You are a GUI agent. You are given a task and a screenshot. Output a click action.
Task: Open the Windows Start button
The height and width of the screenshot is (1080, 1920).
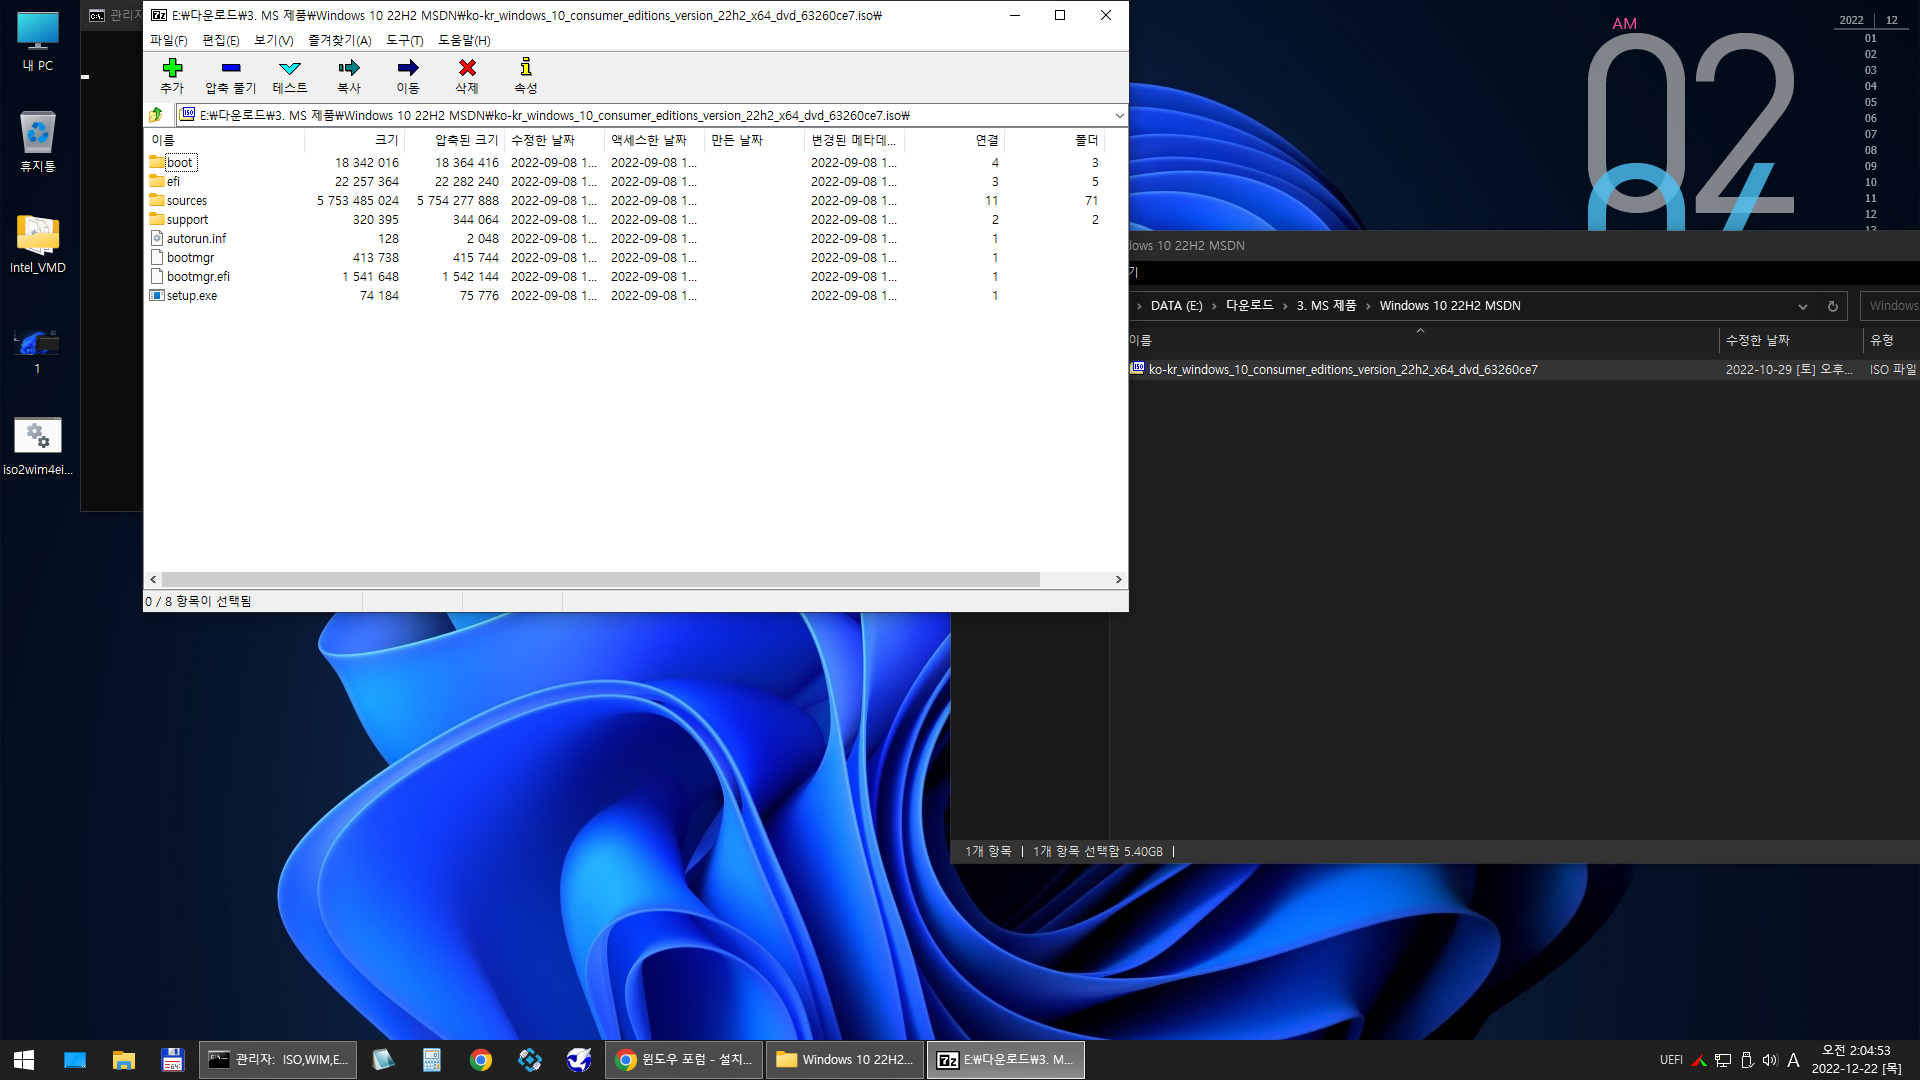click(24, 1060)
